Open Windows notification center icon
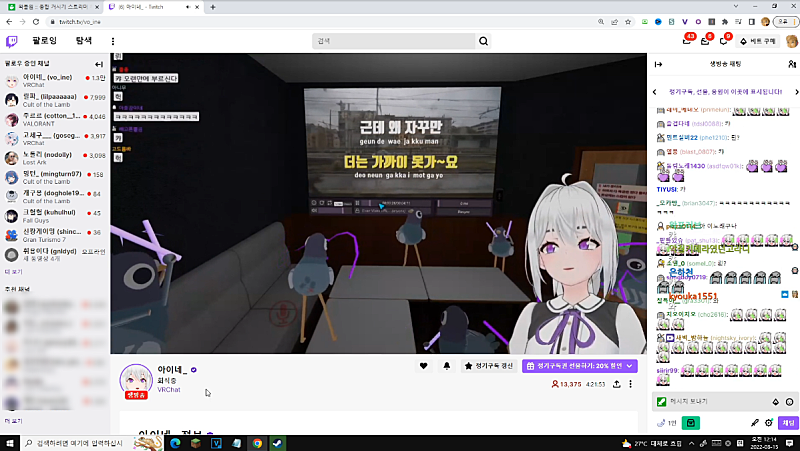 [x=790, y=443]
